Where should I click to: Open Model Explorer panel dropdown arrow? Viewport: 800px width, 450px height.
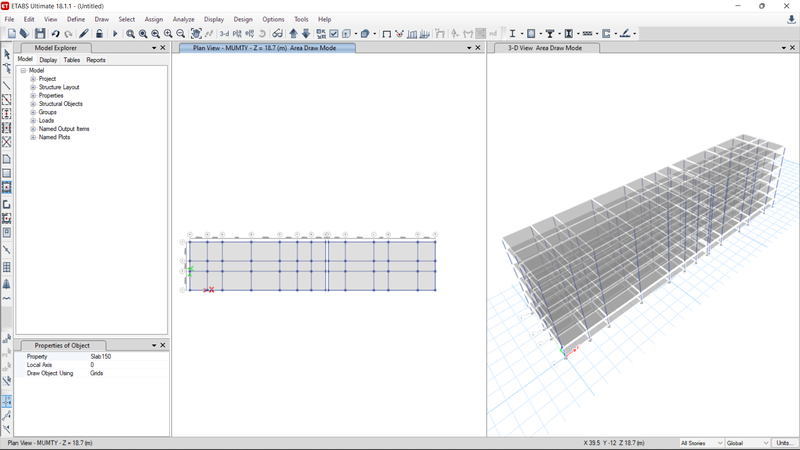(154, 48)
